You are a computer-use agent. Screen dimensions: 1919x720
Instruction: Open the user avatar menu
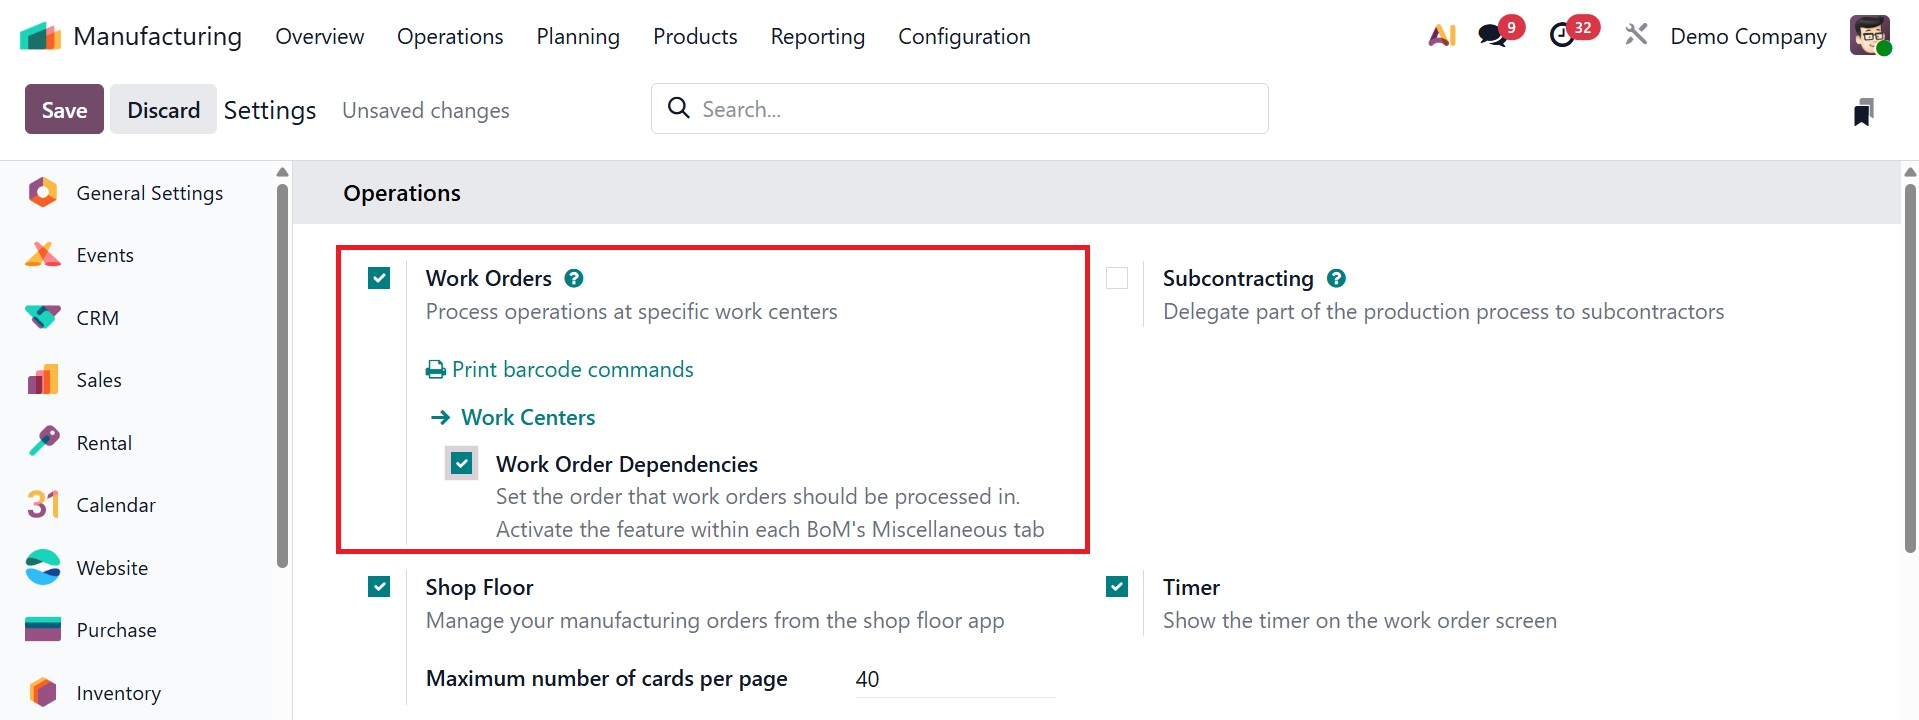click(x=1869, y=36)
